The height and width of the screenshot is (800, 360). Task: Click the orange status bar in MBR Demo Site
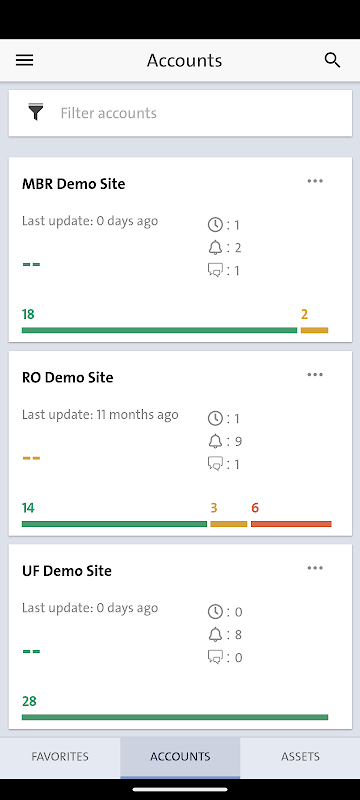(315, 331)
